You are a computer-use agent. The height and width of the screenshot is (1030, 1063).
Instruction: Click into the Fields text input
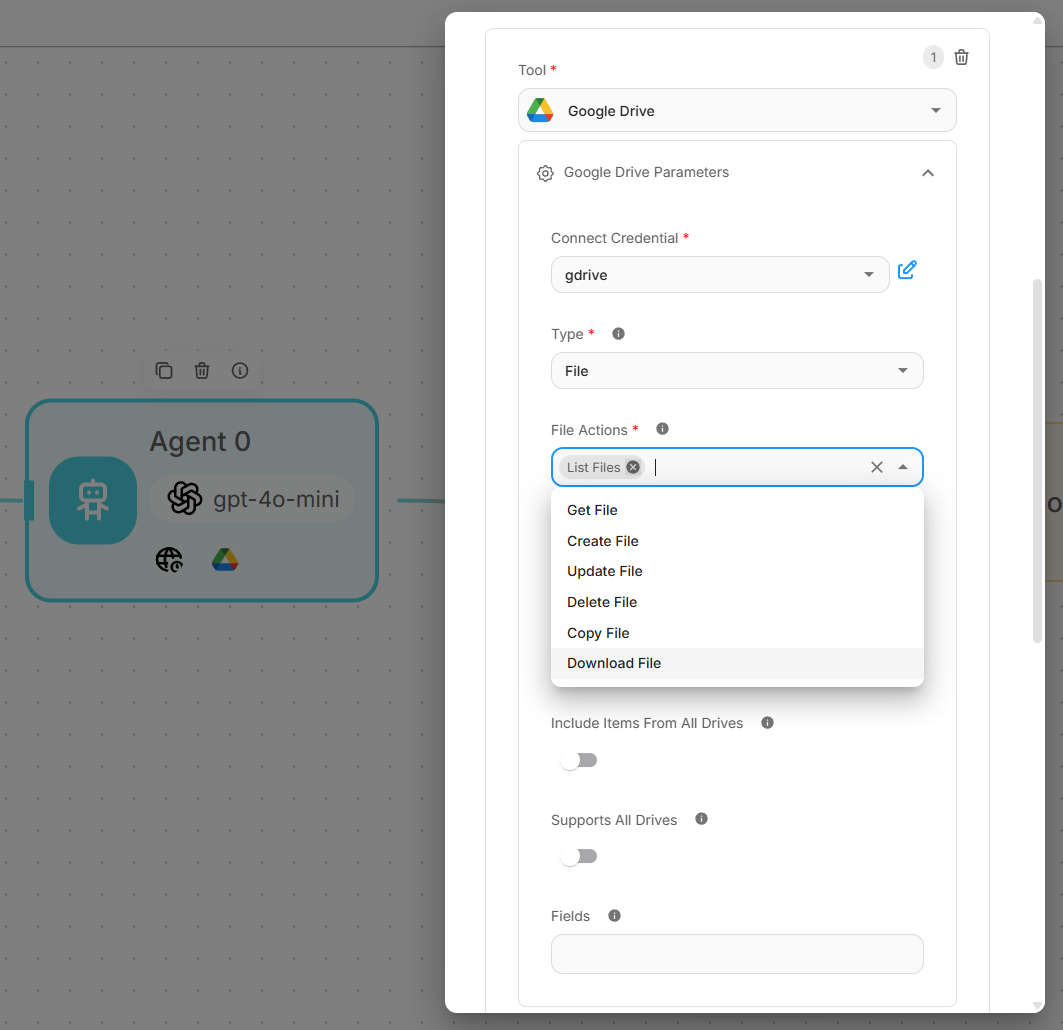[x=736, y=954]
